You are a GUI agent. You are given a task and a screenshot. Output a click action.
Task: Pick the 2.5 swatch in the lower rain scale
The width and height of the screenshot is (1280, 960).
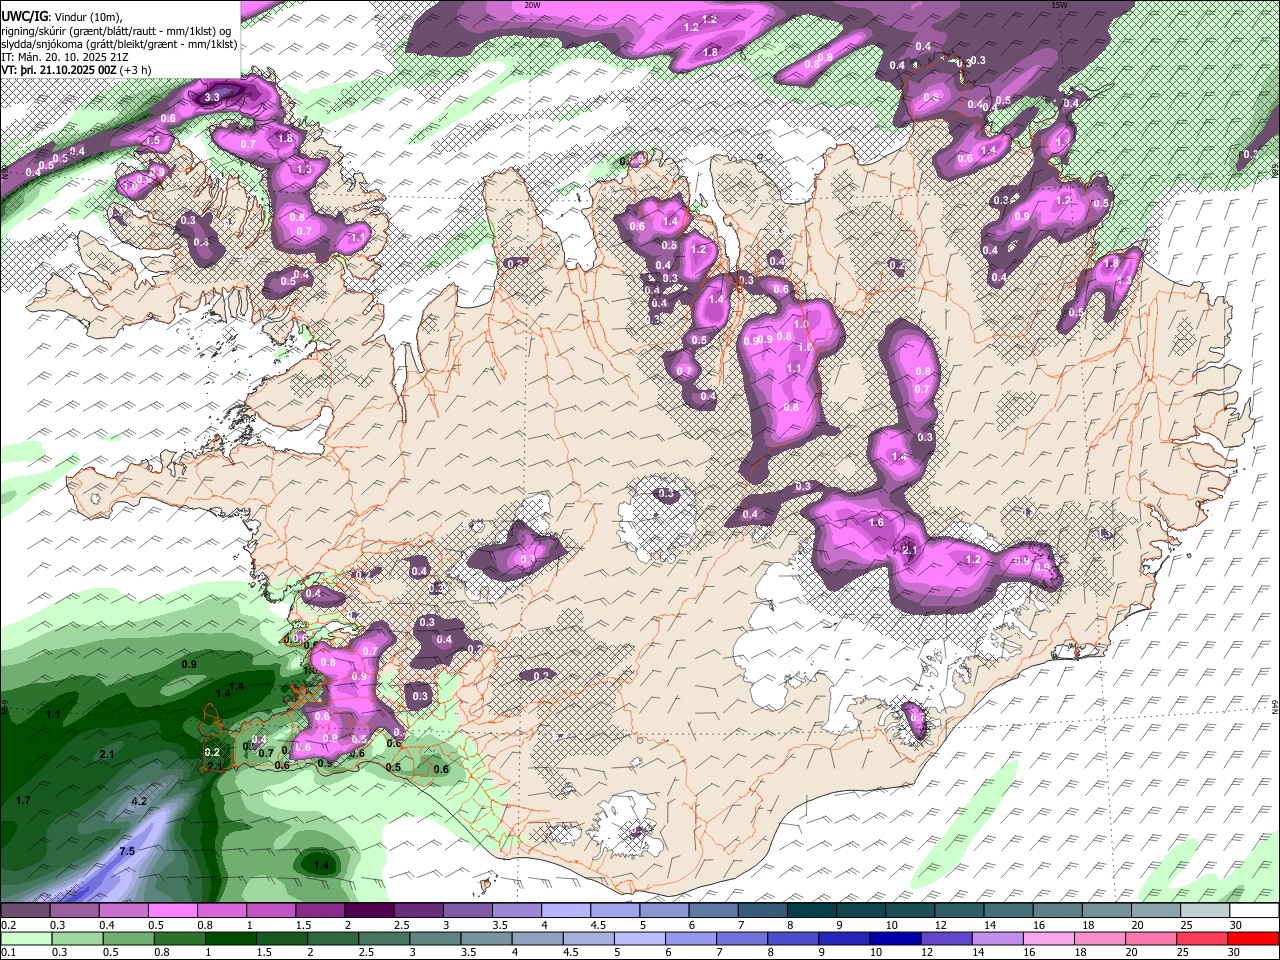click(384, 938)
